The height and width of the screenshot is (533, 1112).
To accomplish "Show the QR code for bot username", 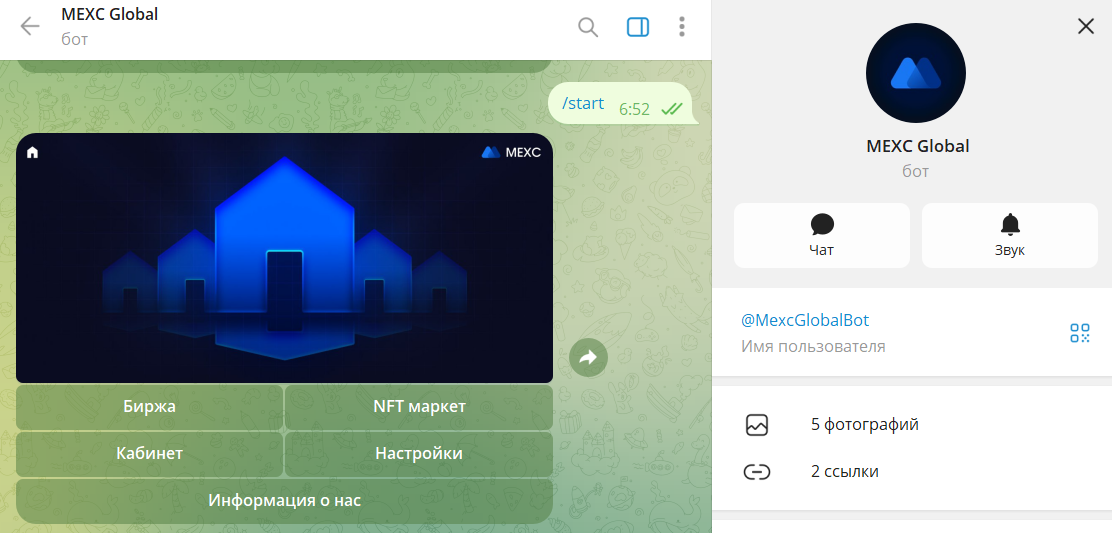I will 1079,333.
